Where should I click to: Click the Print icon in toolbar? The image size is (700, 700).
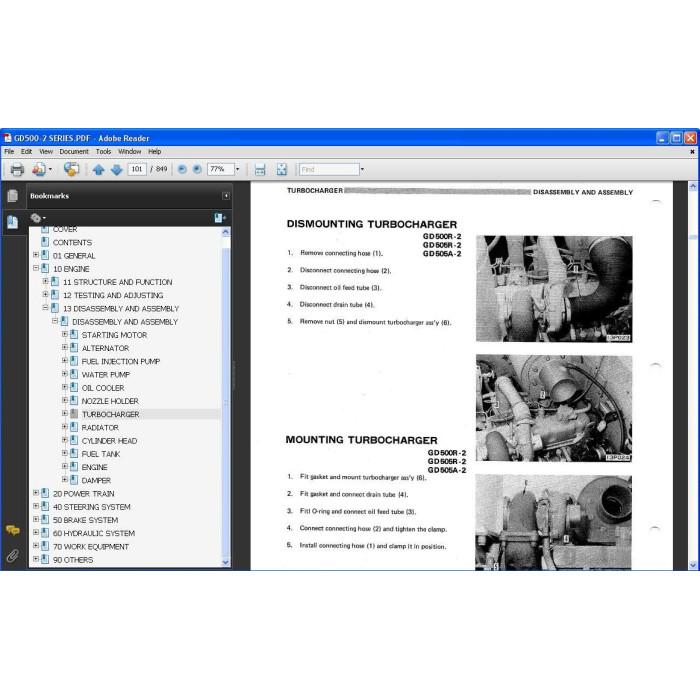pyautogui.click(x=17, y=170)
